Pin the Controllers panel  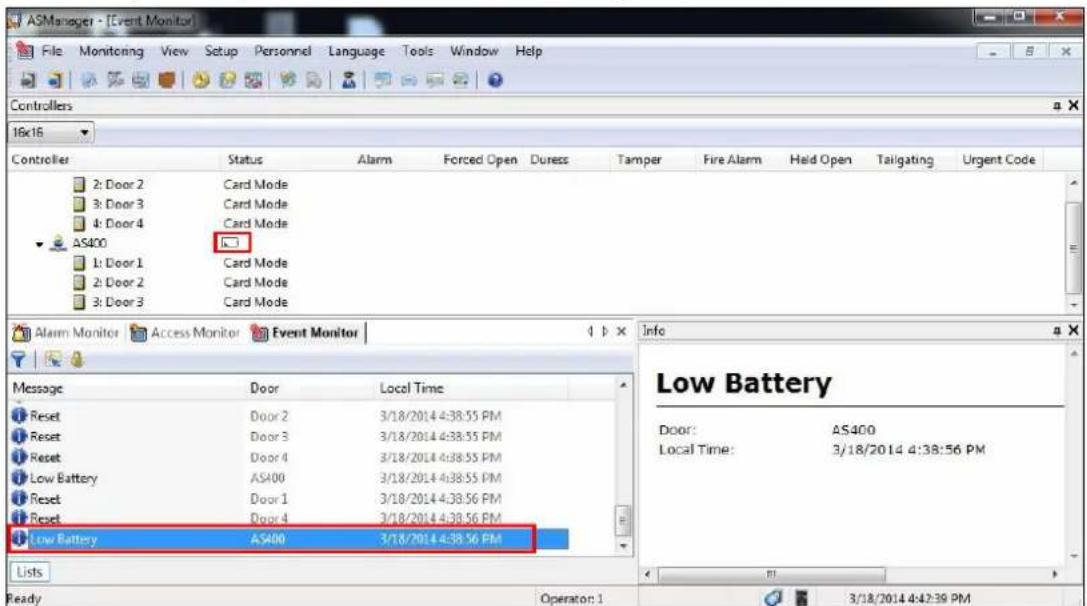coord(1057,105)
